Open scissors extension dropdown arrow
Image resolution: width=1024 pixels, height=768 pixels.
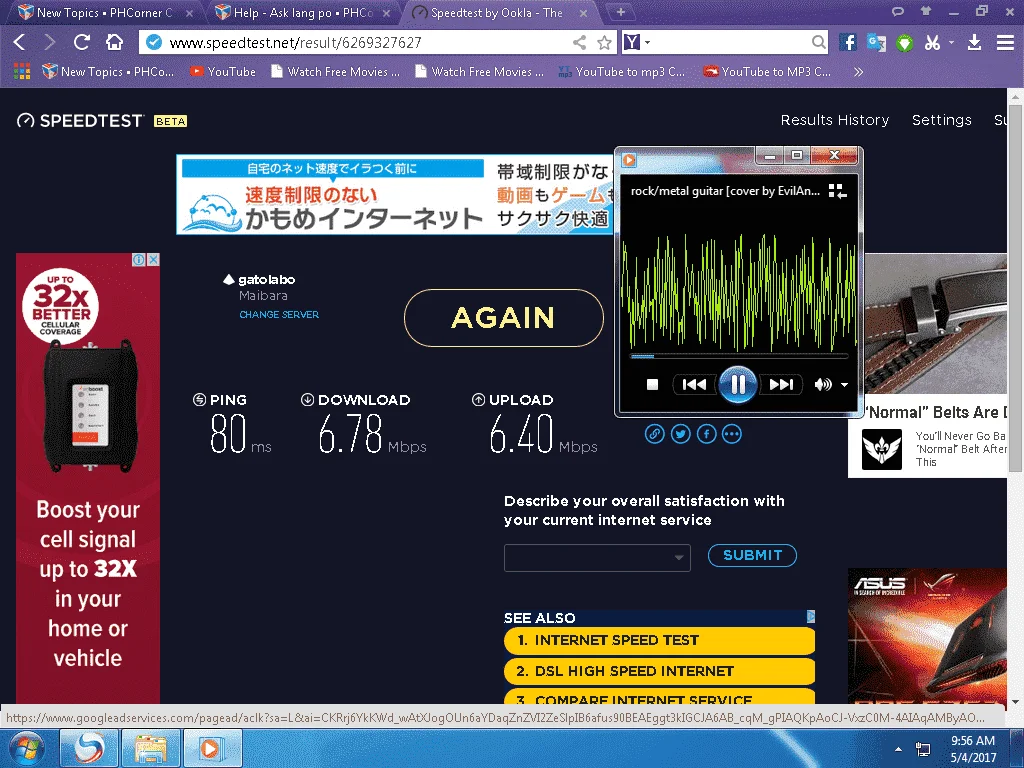951,42
